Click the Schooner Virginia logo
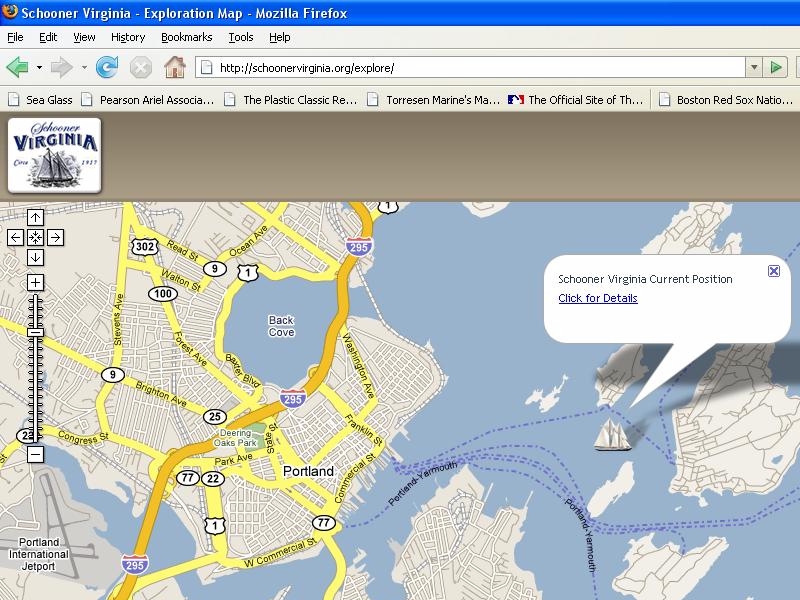Image resolution: width=800 pixels, height=600 pixels. point(55,155)
